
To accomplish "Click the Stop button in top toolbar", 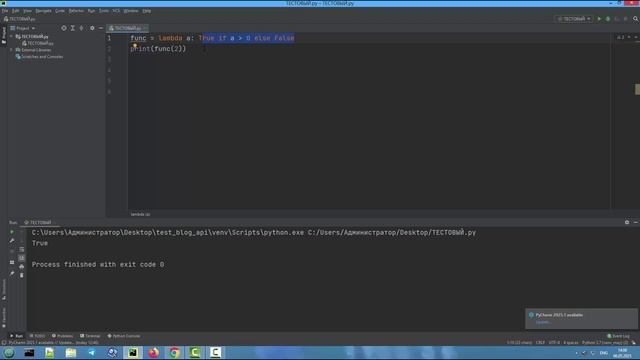I will (625, 19).
